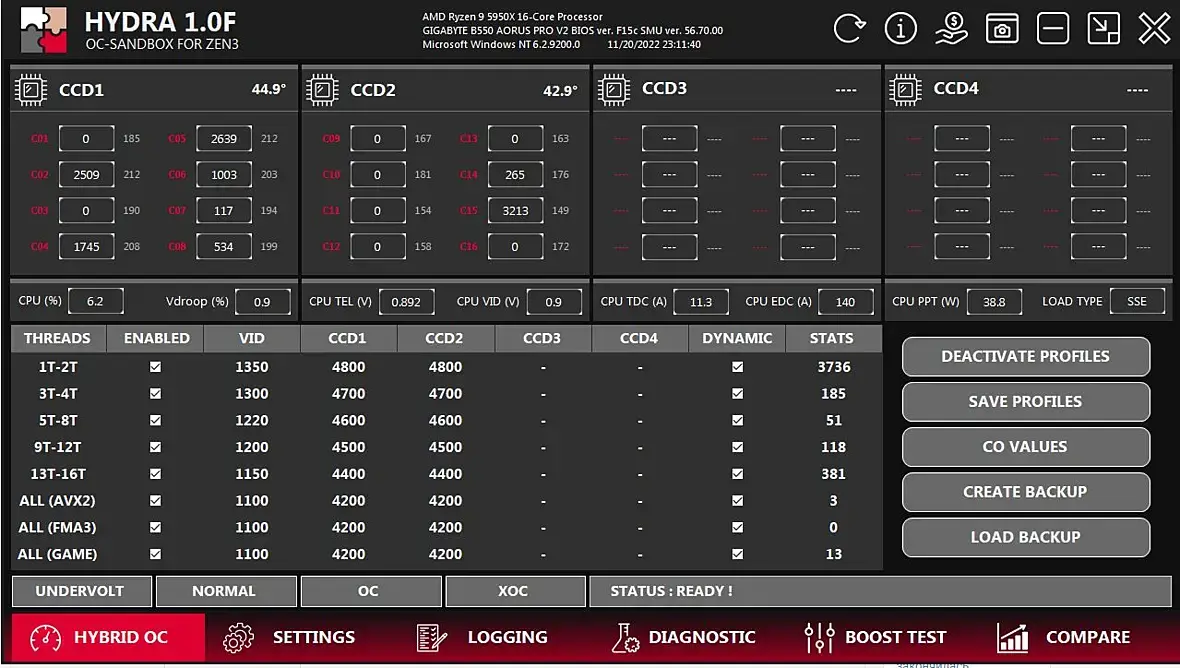The width and height of the screenshot is (1180, 668).
Task: Click the LOAD TYPE field showing SSE
Action: pyautogui.click(x=1137, y=301)
